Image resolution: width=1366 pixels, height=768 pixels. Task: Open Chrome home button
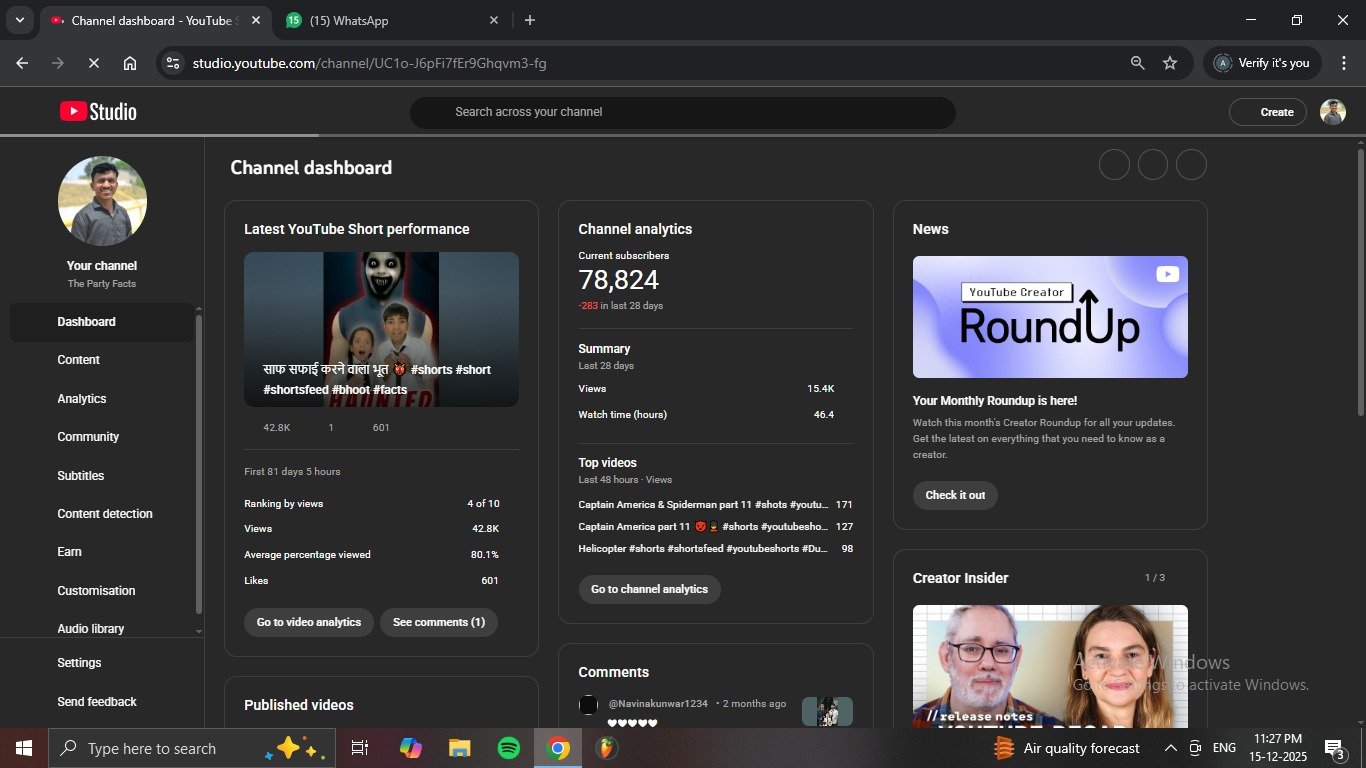click(x=130, y=63)
